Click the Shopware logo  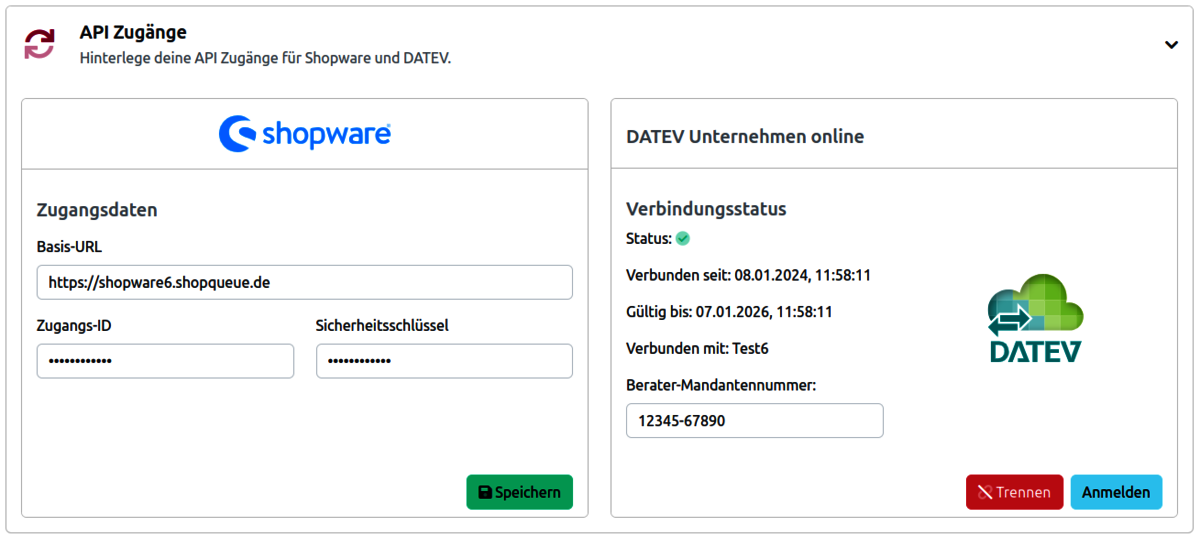[305, 134]
